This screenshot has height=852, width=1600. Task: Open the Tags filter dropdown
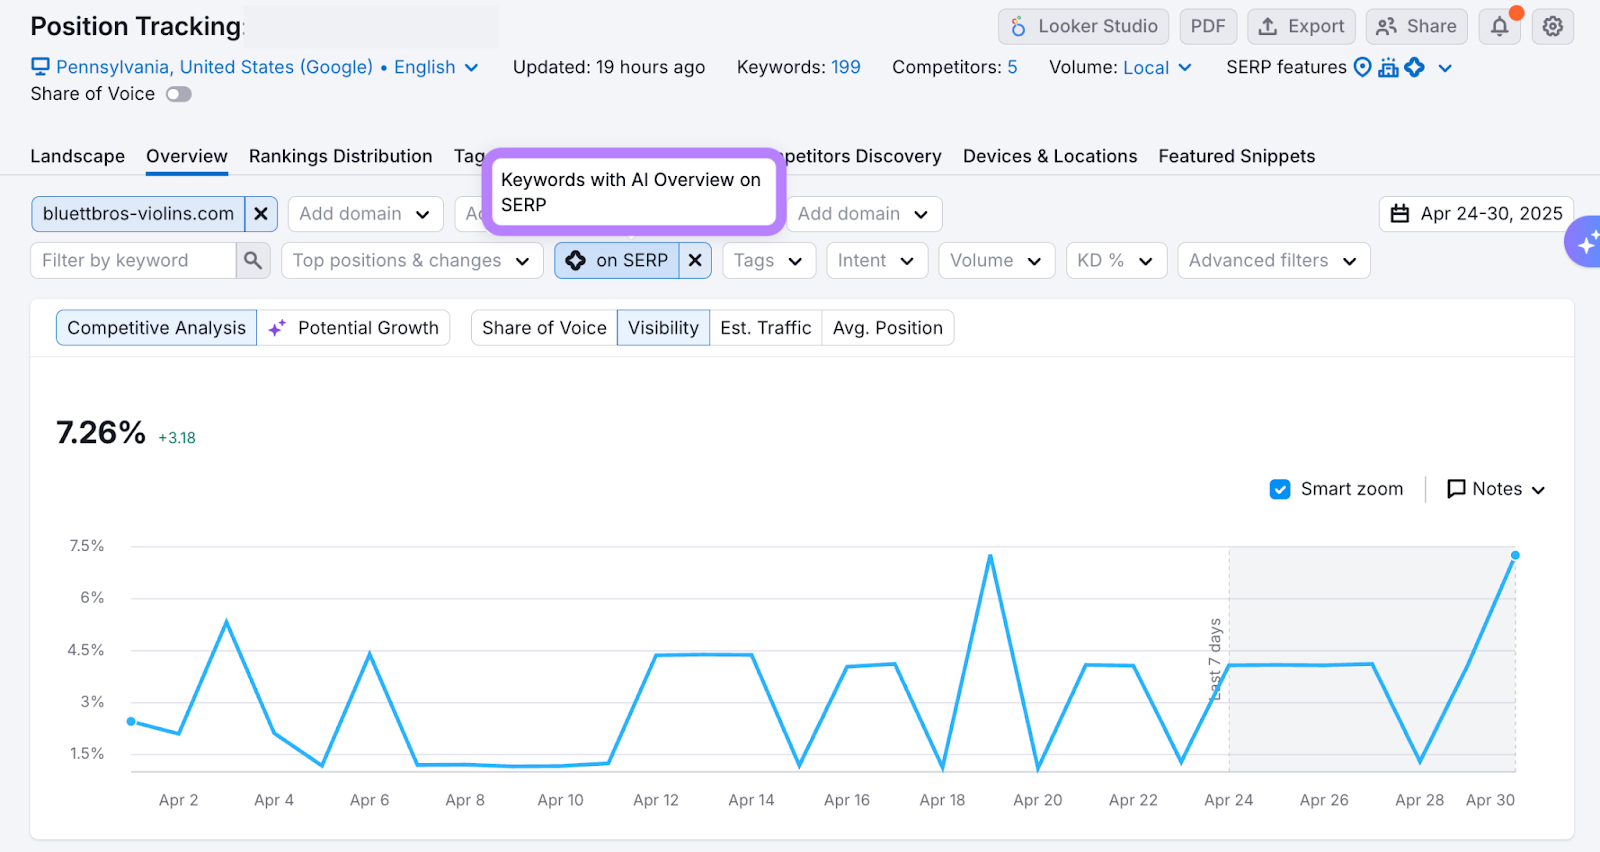point(769,261)
